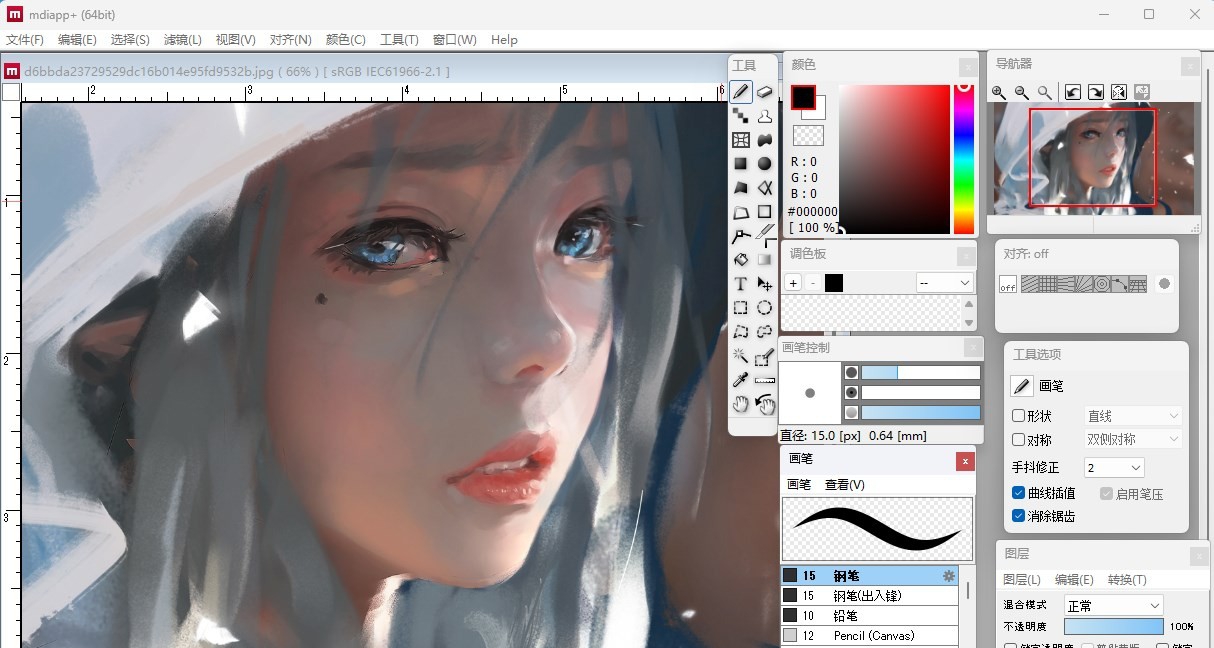Select the polygon selection tool
1214x648 pixels.
pyautogui.click(x=741, y=332)
